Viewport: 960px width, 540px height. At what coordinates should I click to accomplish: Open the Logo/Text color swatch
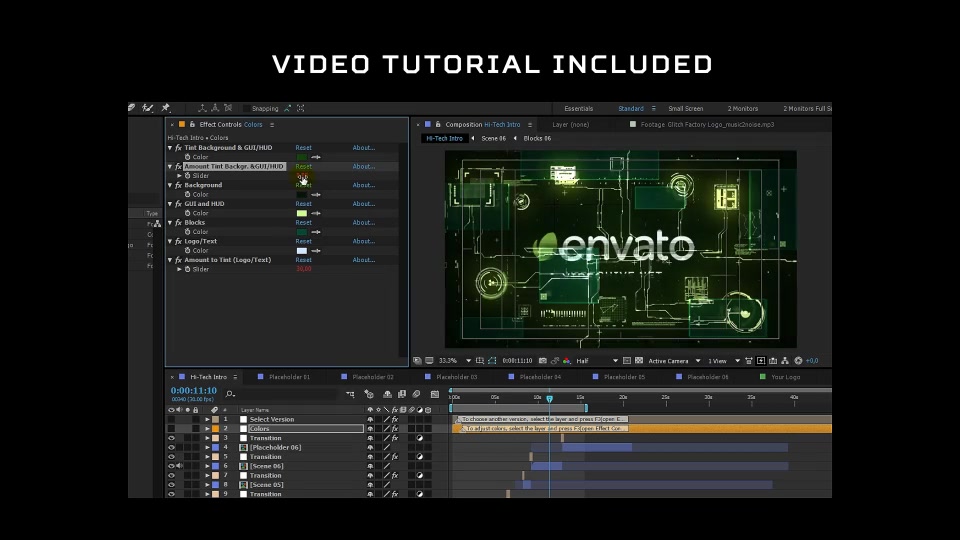click(x=302, y=250)
